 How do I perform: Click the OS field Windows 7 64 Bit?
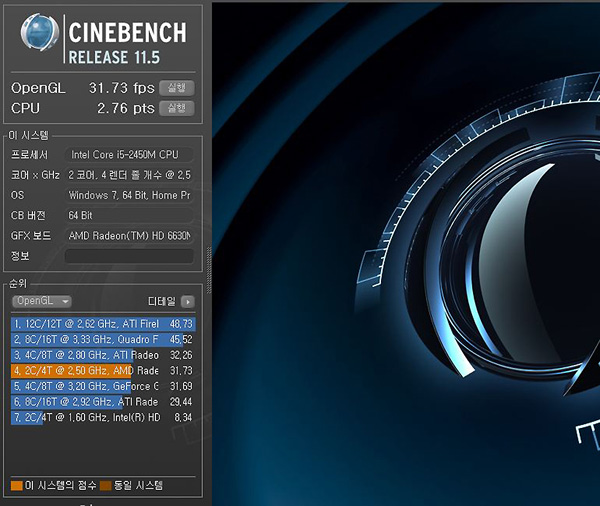tap(129, 195)
